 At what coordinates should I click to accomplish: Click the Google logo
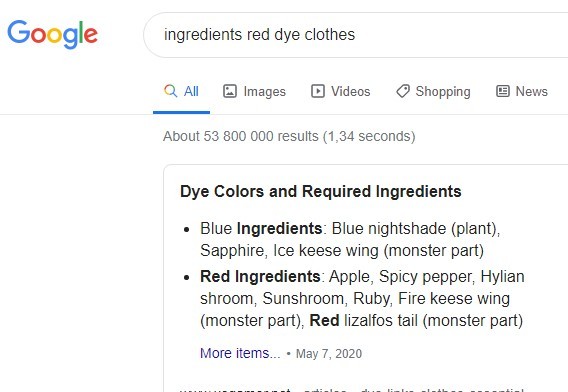[53, 34]
